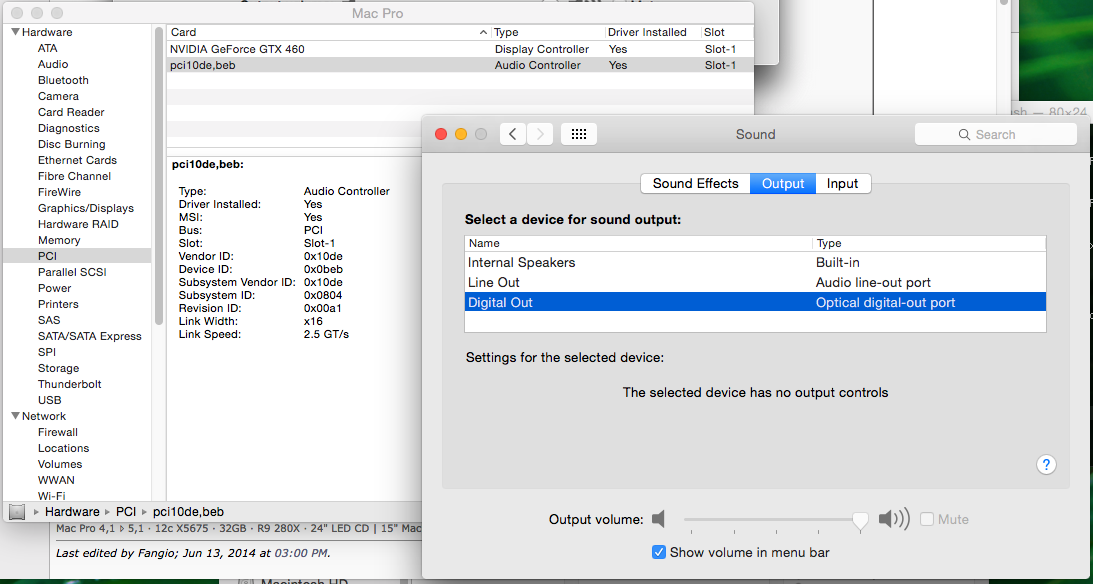Switch to the Input tab

pyautogui.click(x=843, y=184)
